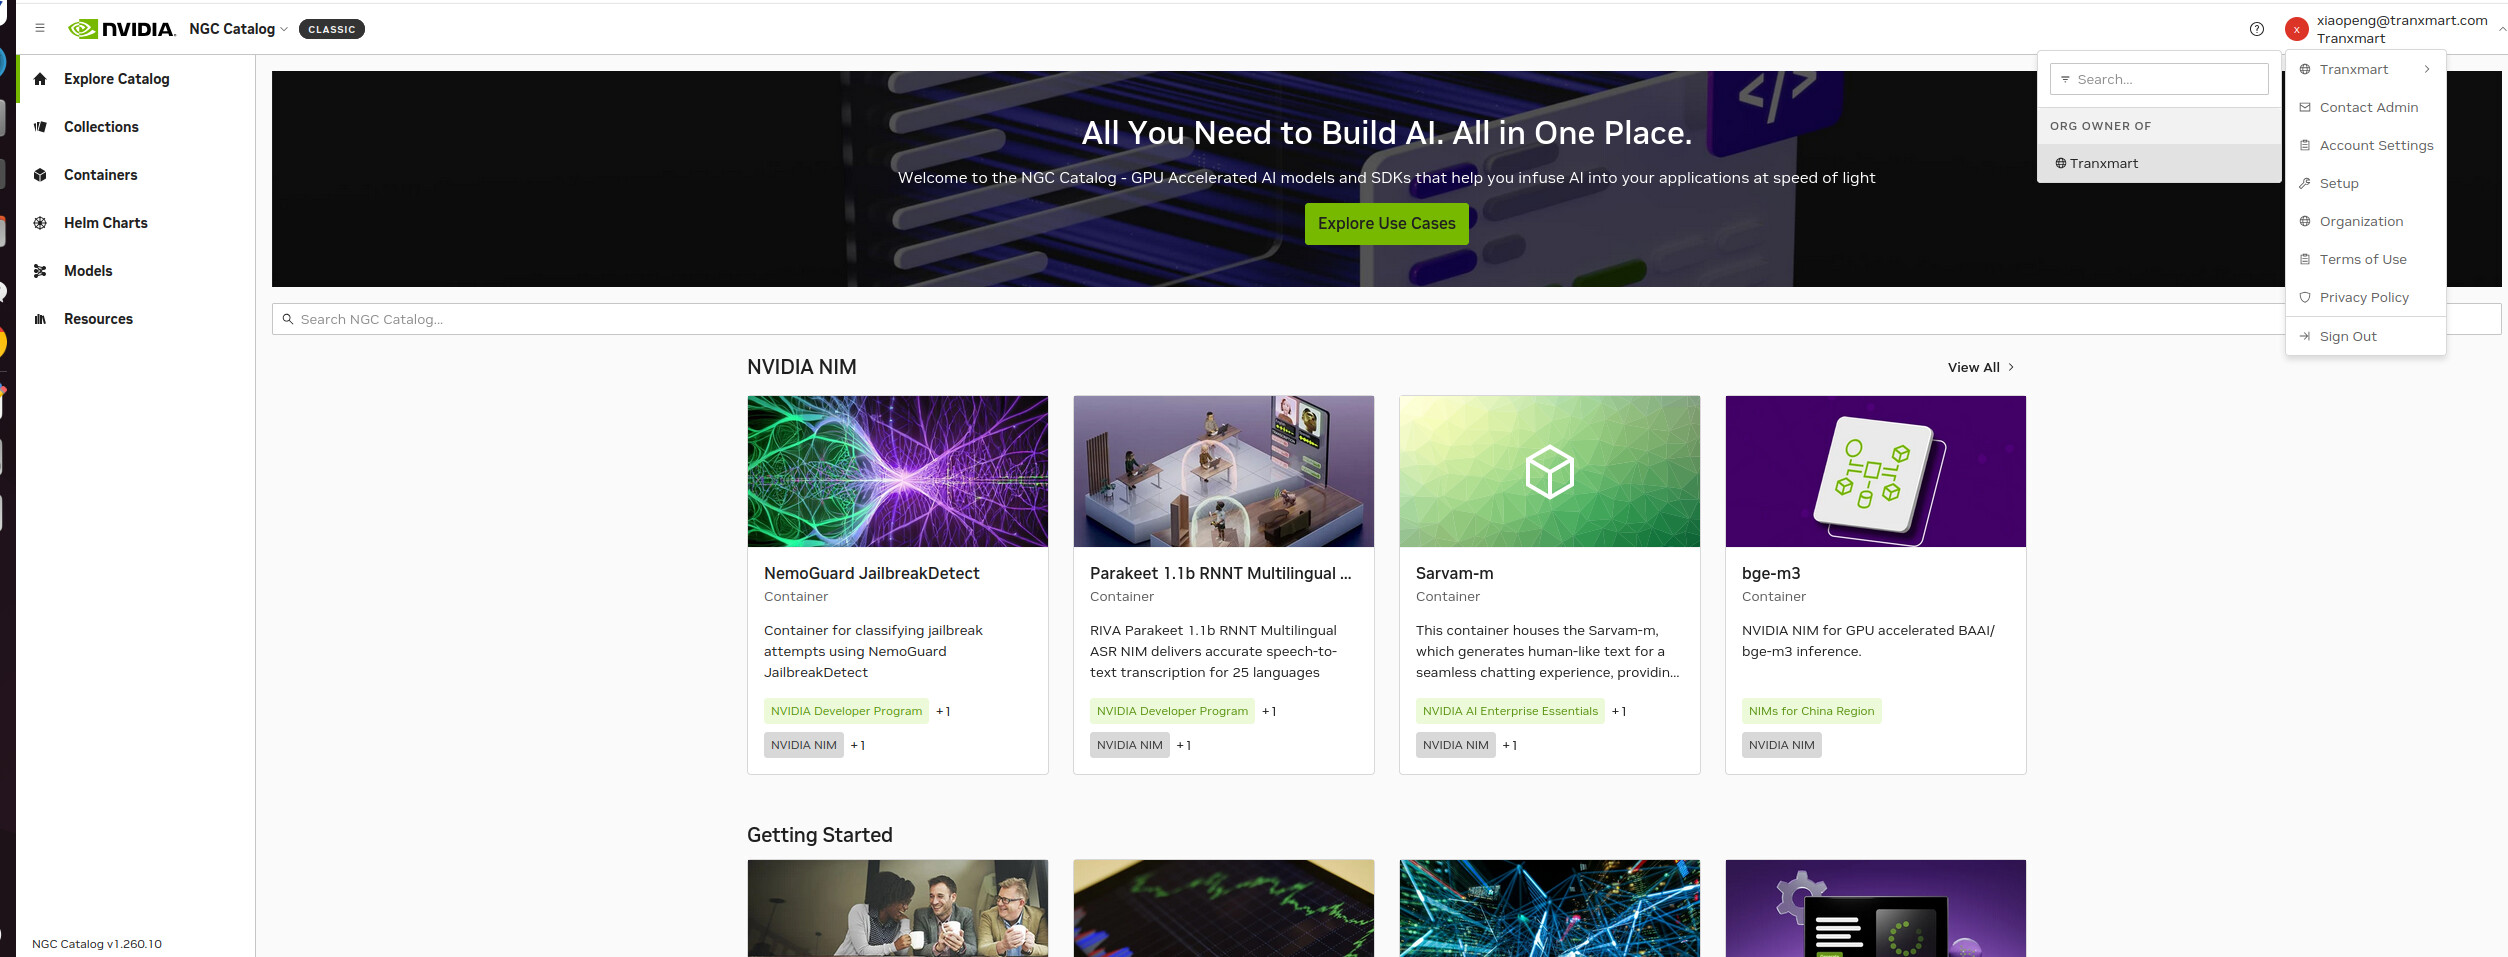2508x957 pixels.
Task: Click NVIDIA NIM tag on bge-m3 card
Action: coord(1781,745)
